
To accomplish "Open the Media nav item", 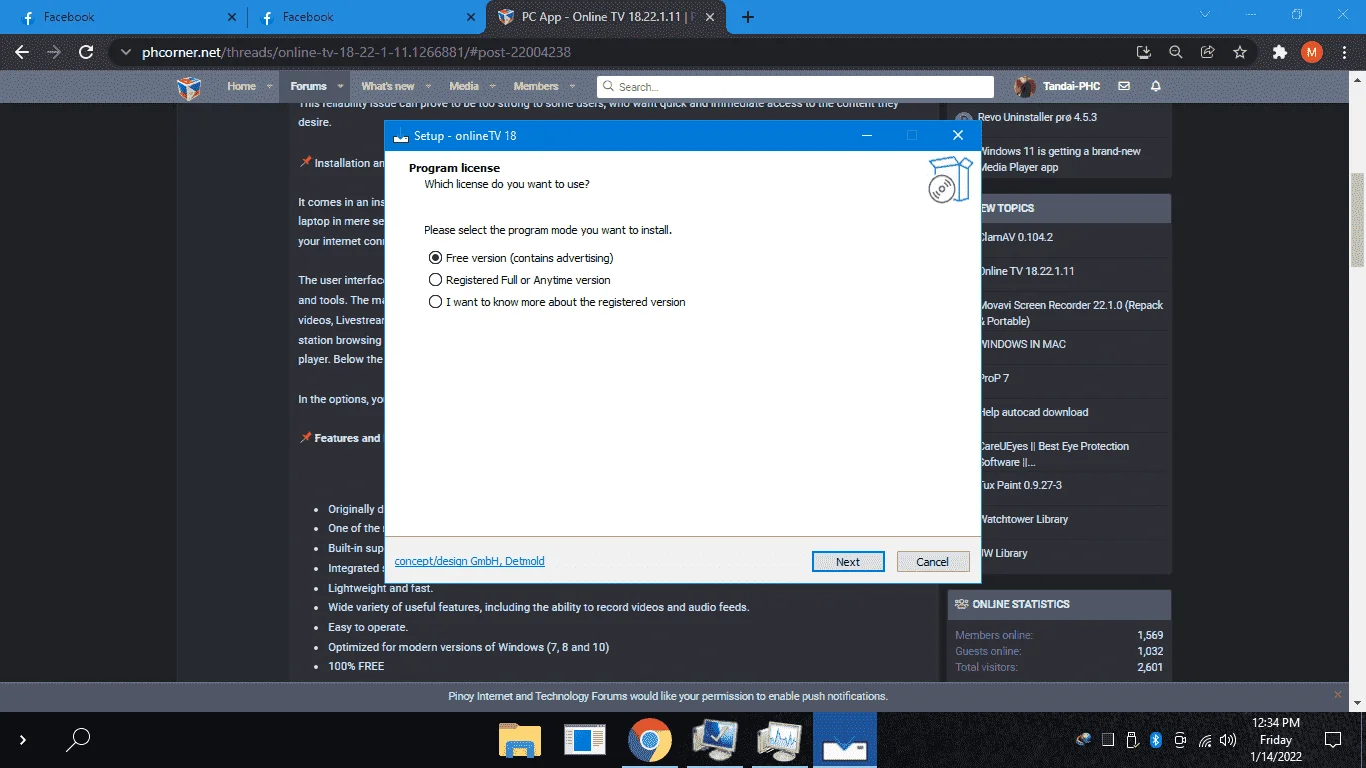I will (x=464, y=87).
